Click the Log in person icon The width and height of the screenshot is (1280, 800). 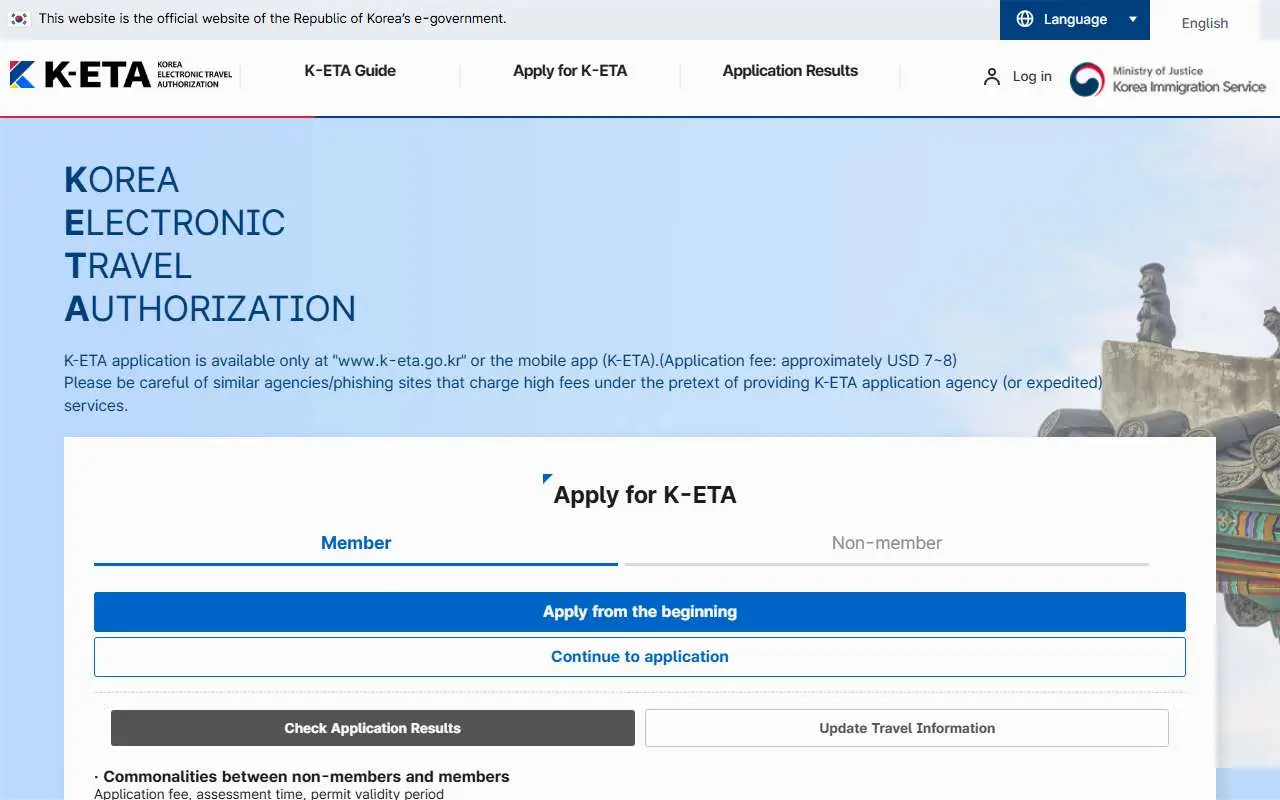click(x=991, y=76)
